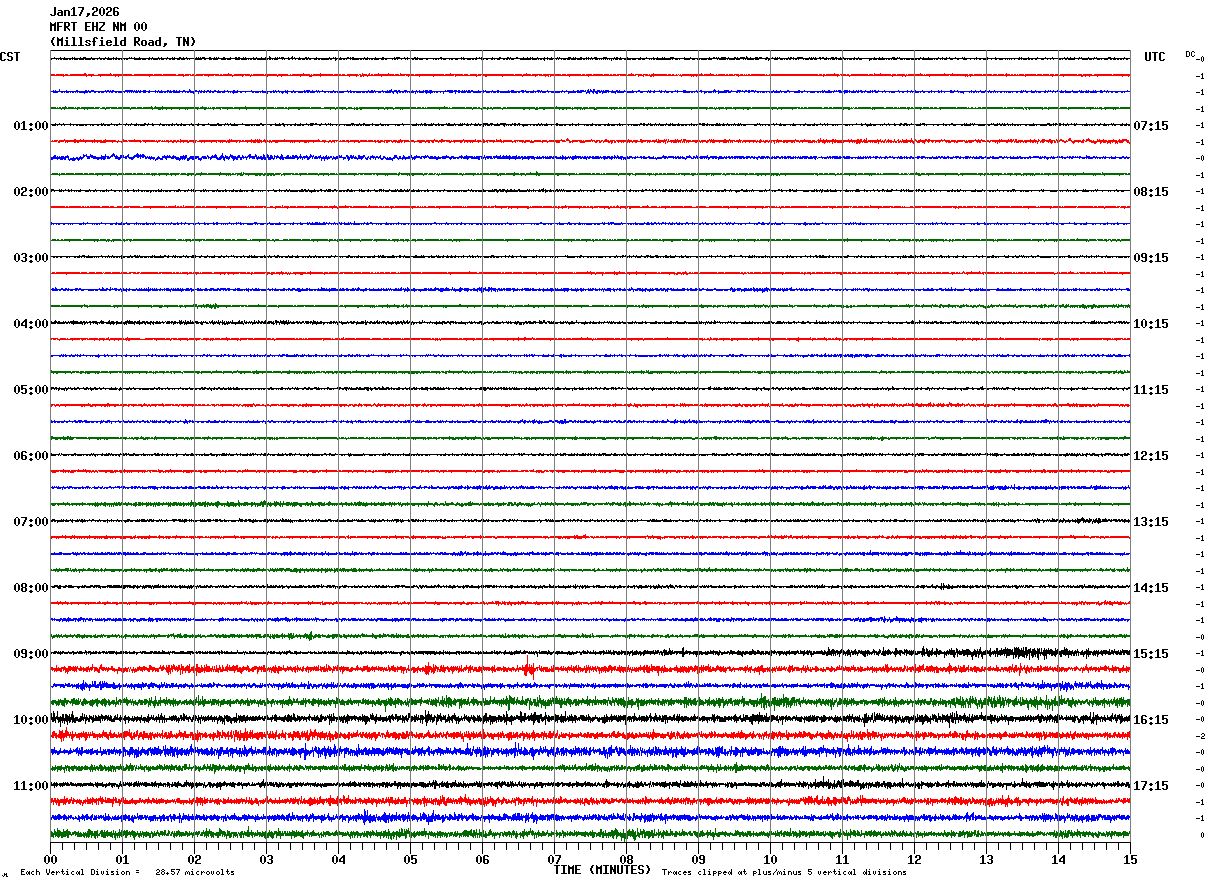Click the location text (Millsfield Road, TN)

pyautogui.click(x=123, y=42)
